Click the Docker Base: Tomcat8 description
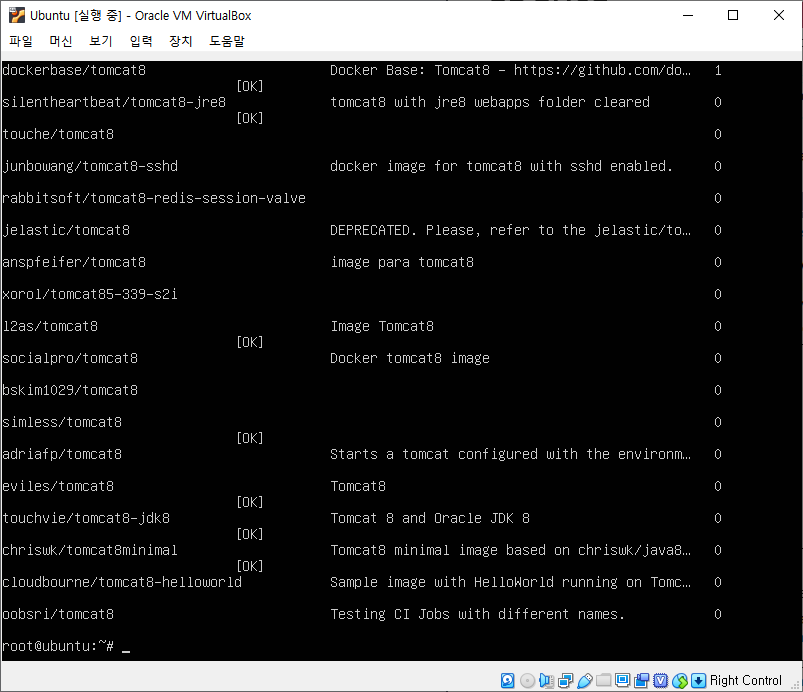The height and width of the screenshot is (692, 803). pos(511,70)
